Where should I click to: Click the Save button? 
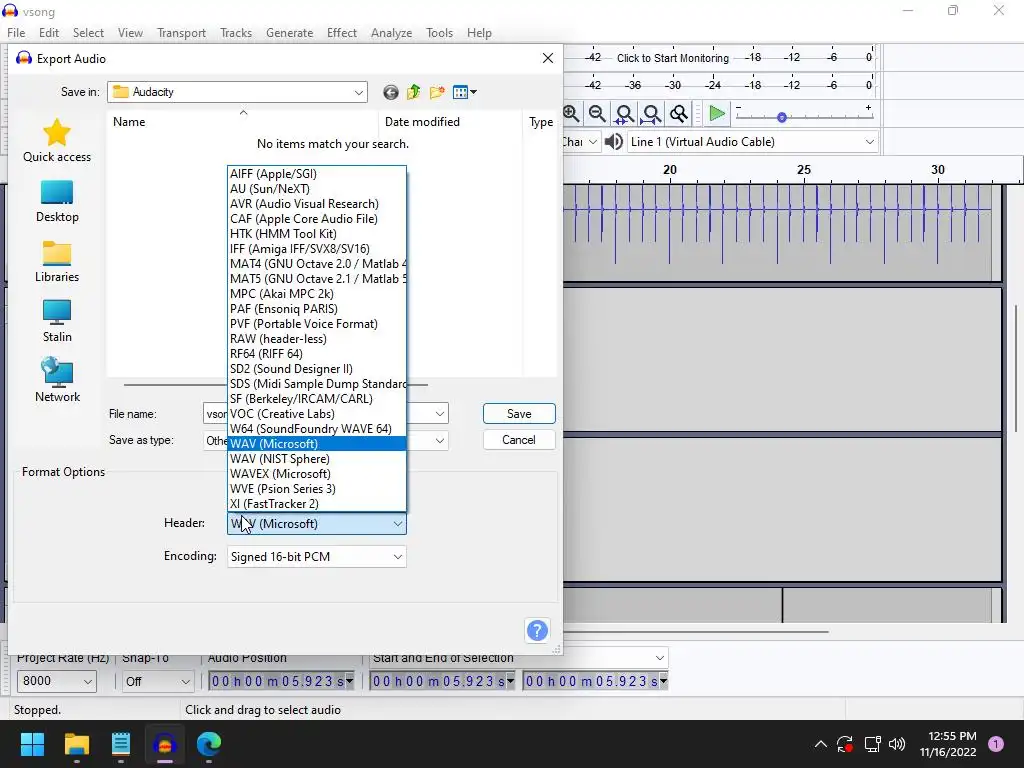click(519, 413)
